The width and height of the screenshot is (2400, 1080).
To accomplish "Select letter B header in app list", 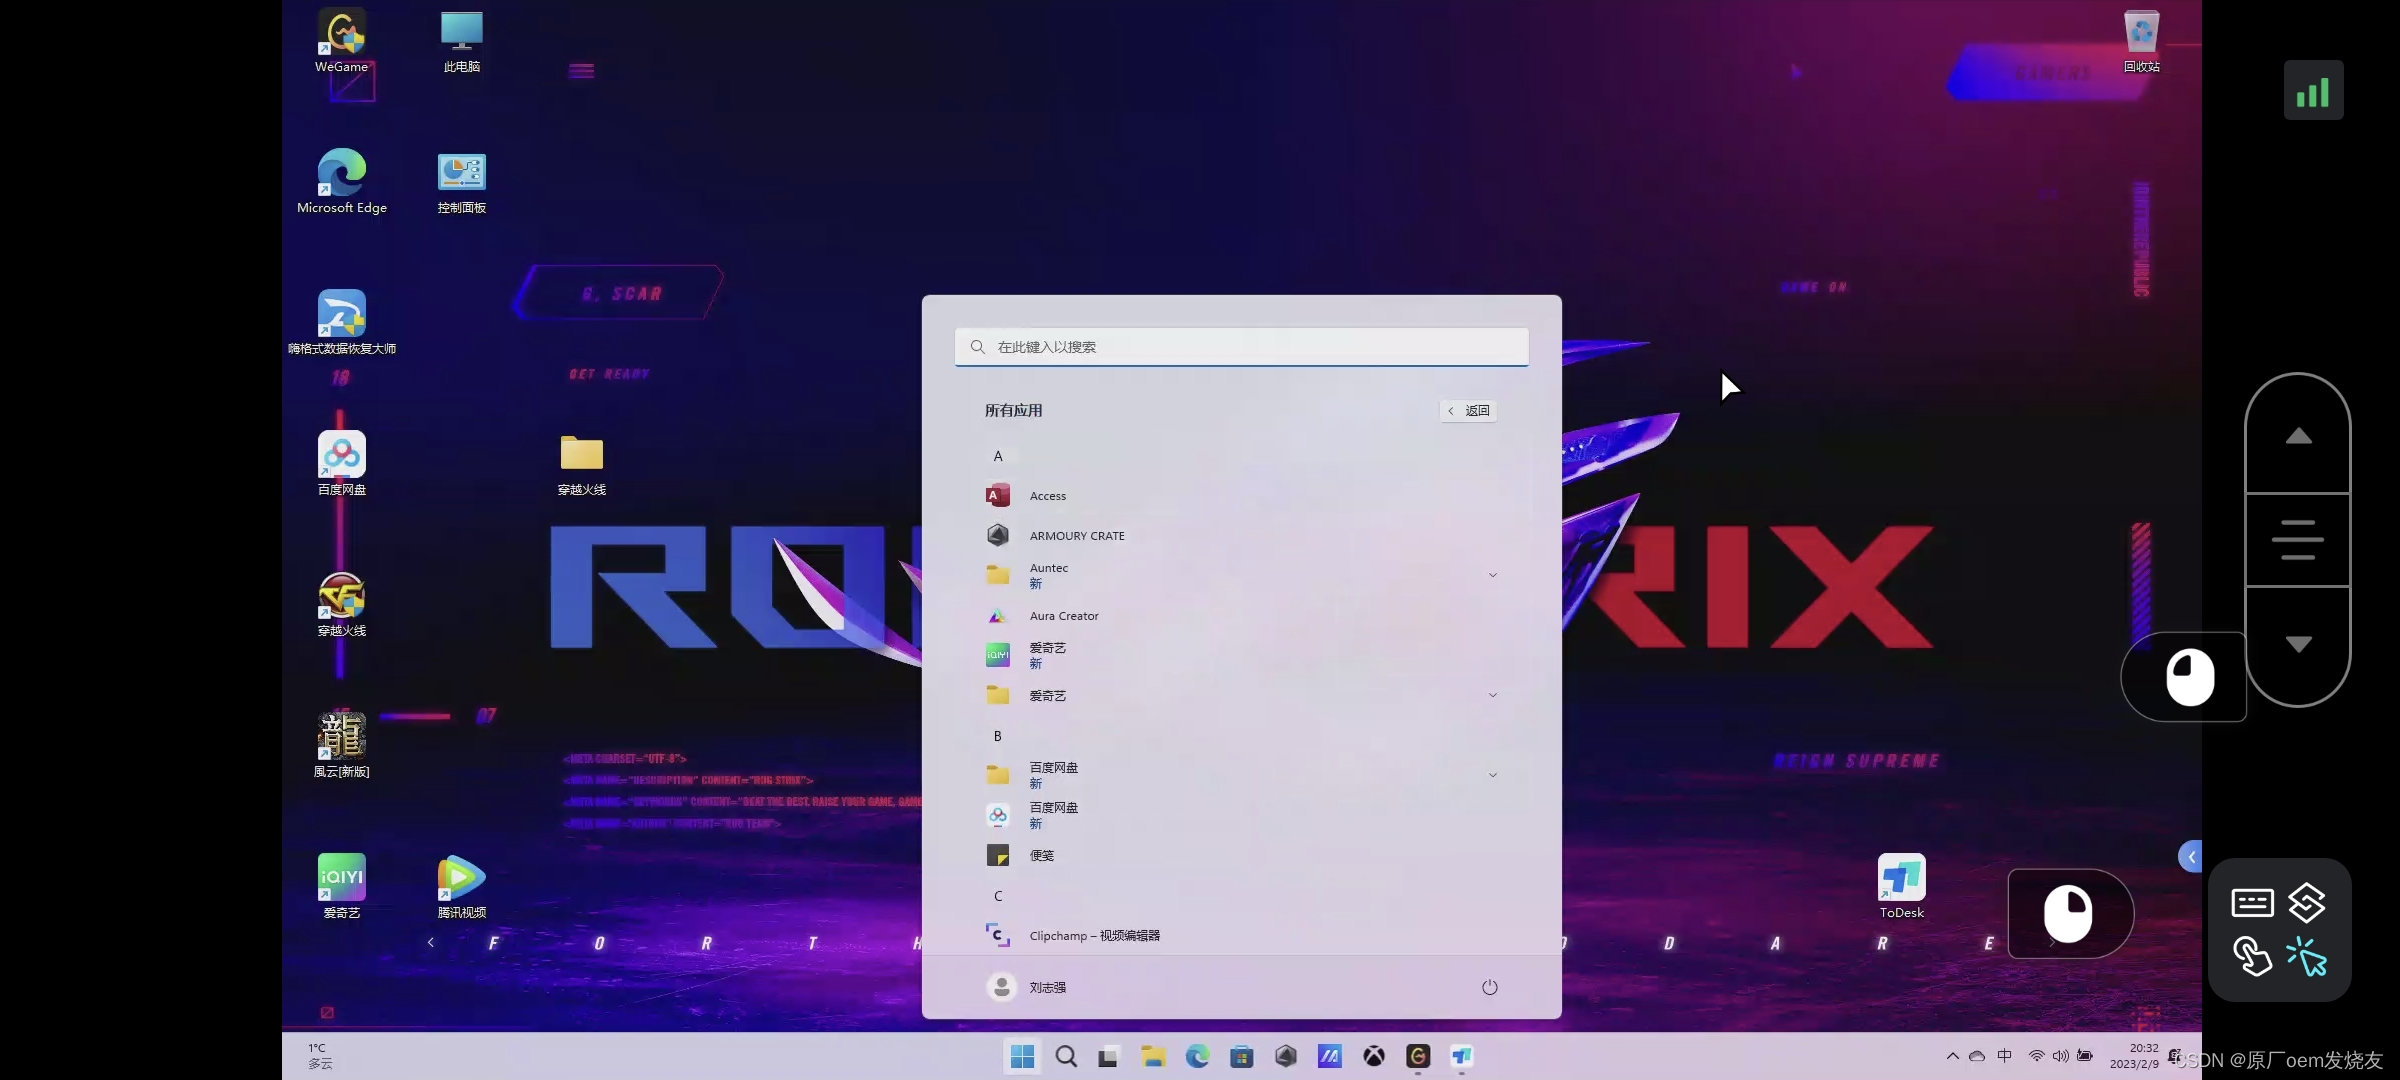I will [x=997, y=736].
